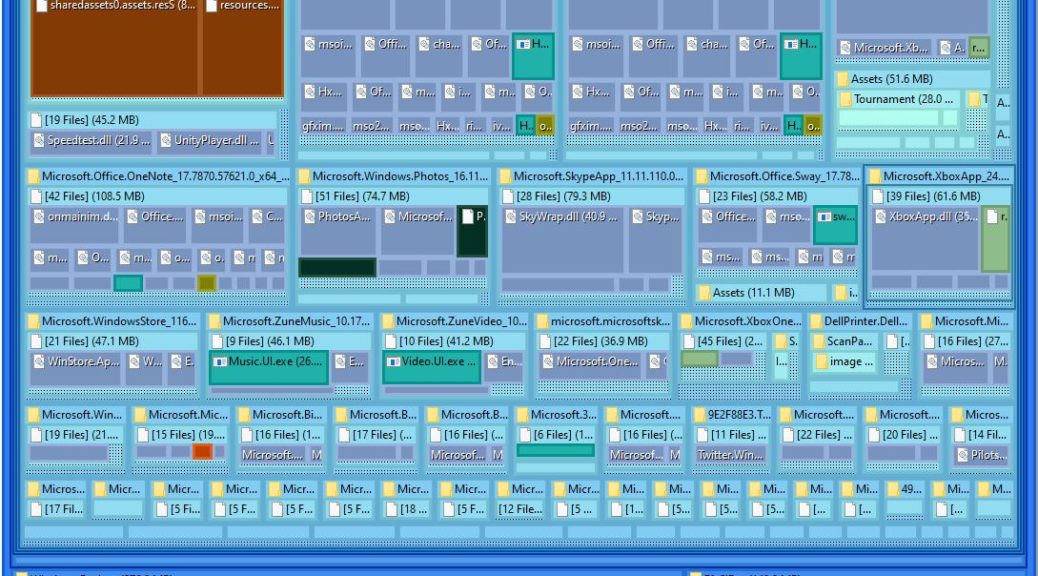Select the DellPrinter.Dell folder icon
Screen dimensions: 1038x576
816,321
